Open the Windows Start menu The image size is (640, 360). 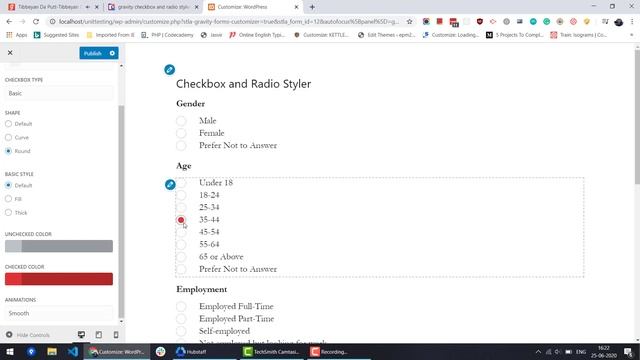(x=10, y=352)
